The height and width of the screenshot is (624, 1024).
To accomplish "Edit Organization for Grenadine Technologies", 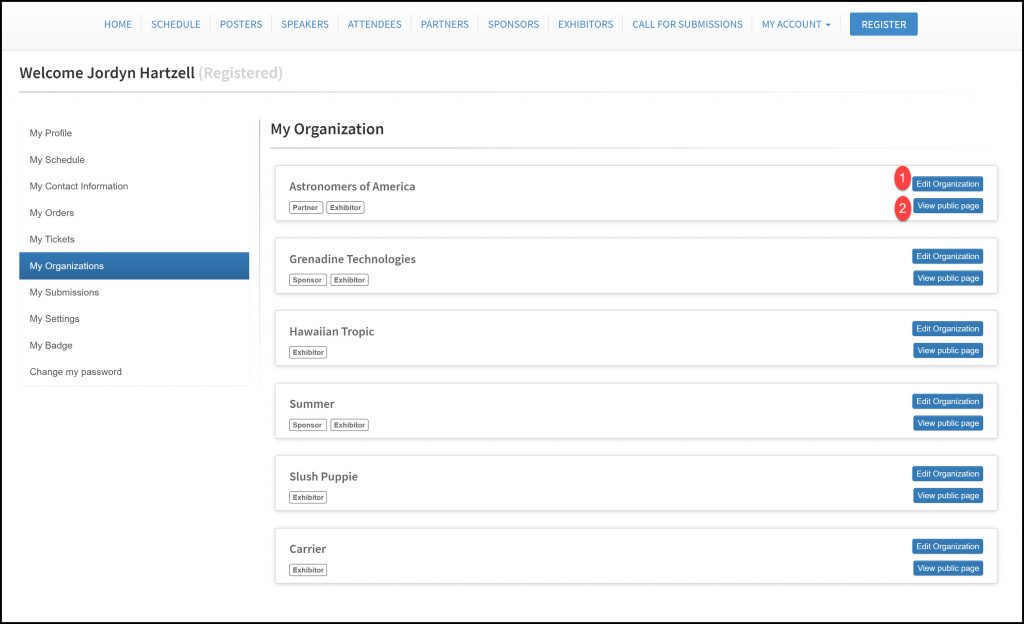I will (x=947, y=257).
